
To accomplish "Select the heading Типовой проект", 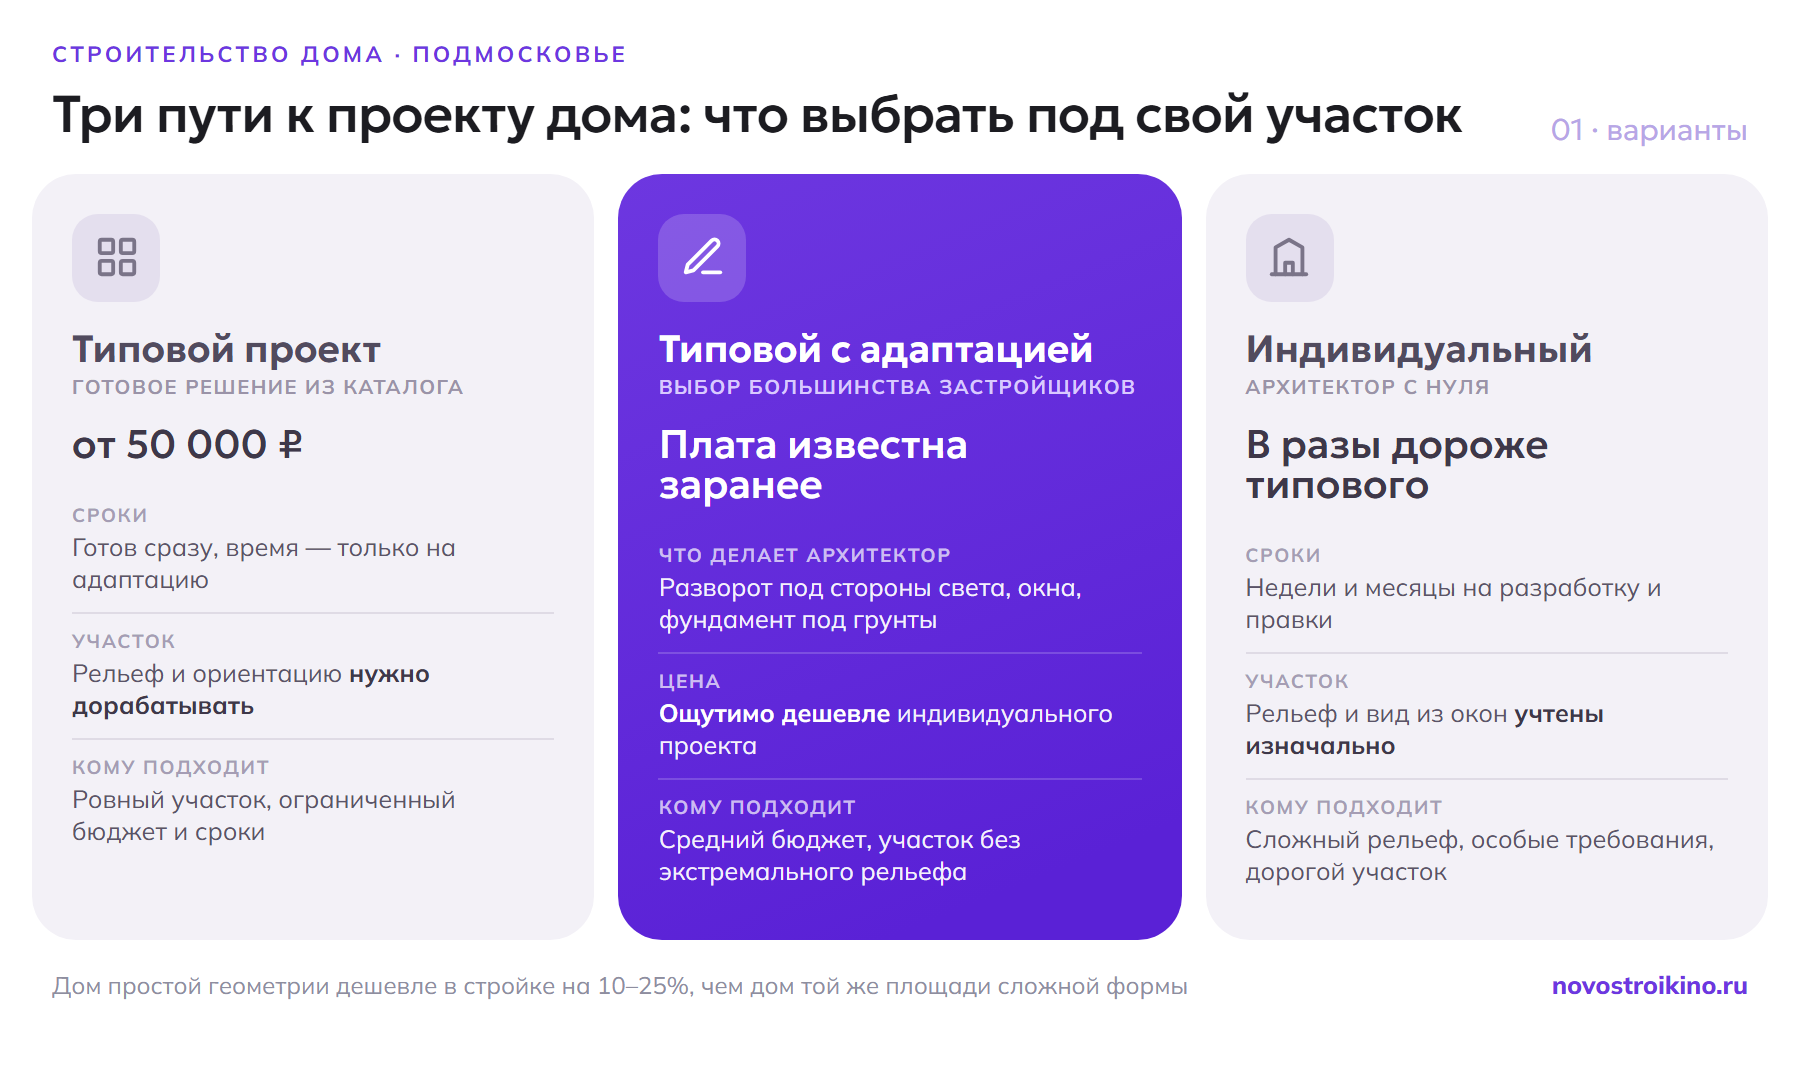I will coord(226,350).
